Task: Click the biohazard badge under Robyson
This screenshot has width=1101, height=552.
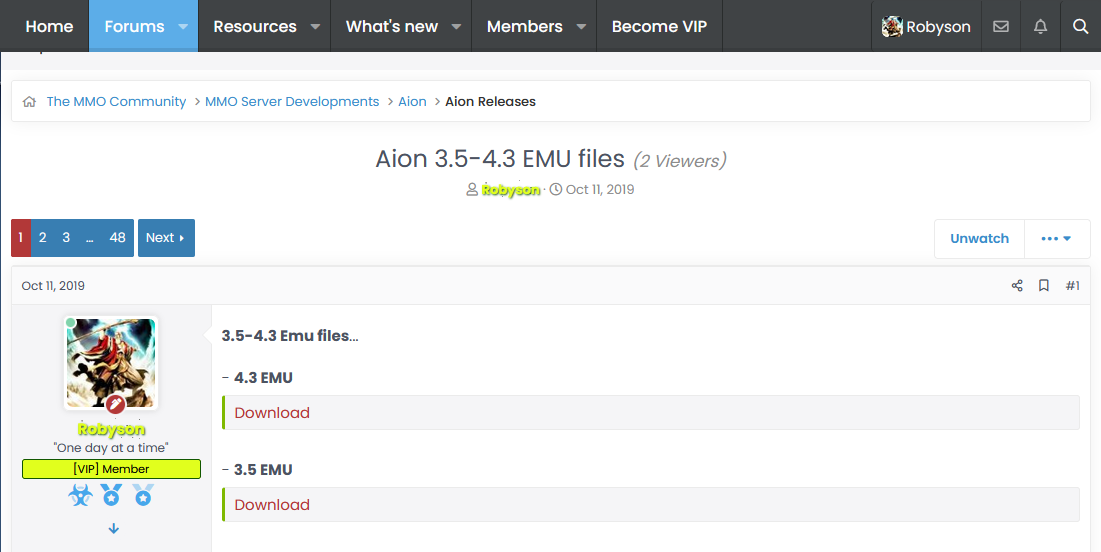Action: (x=81, y=496)
